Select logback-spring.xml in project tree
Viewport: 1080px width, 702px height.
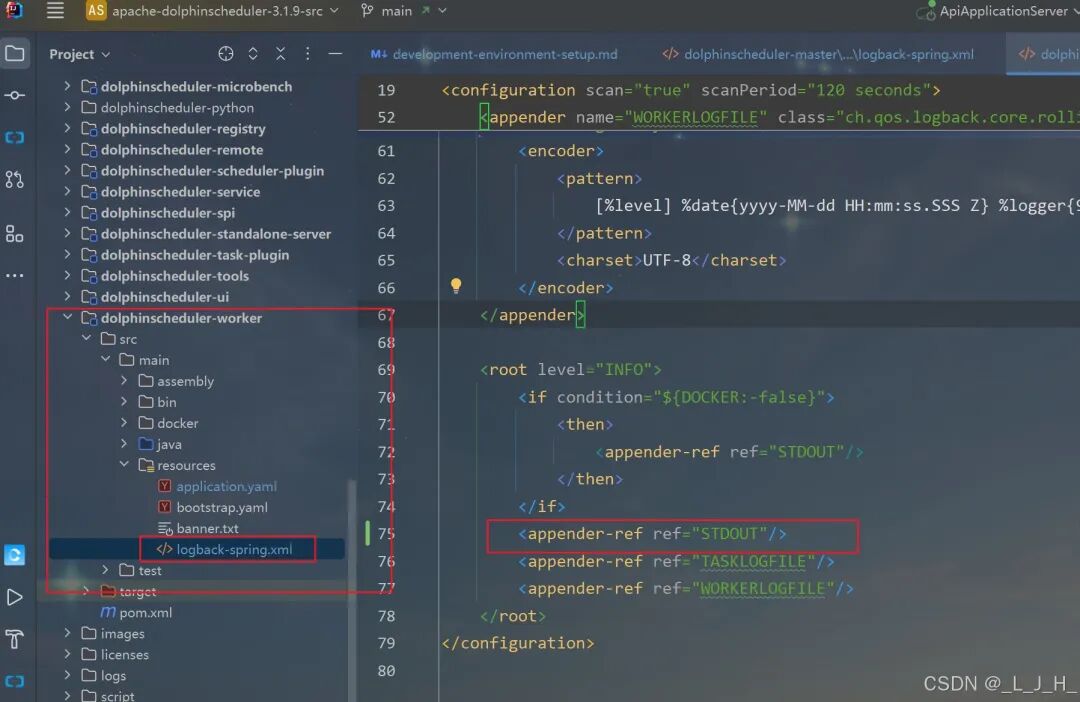point(234,550)
